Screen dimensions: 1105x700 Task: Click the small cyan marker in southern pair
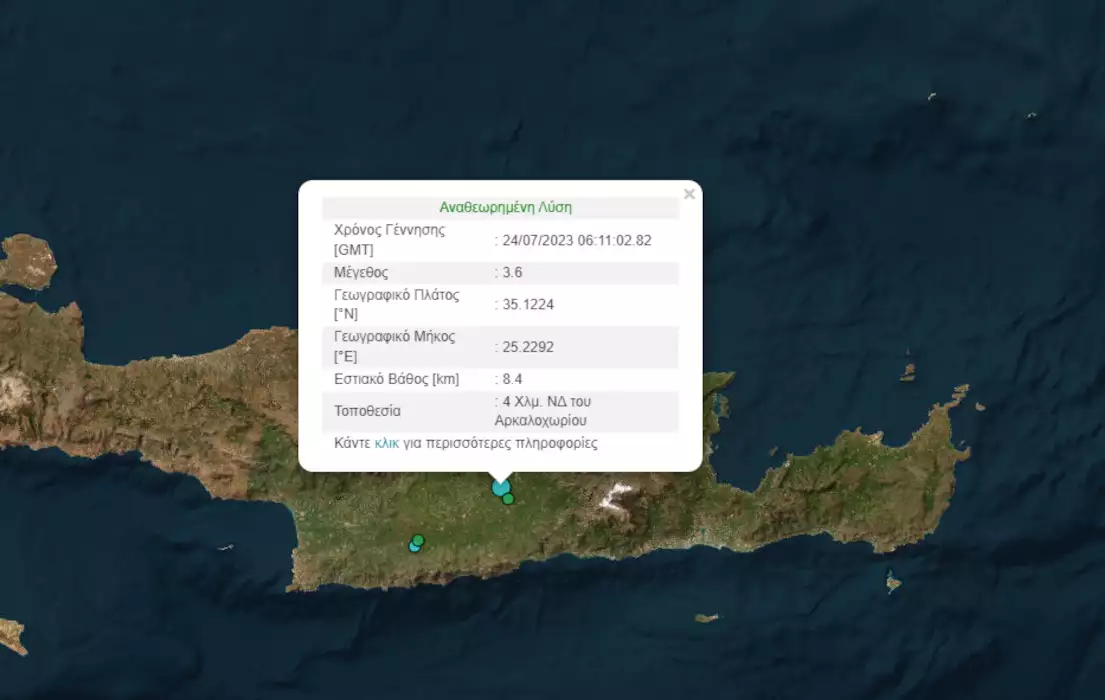[x=413, y=546]
